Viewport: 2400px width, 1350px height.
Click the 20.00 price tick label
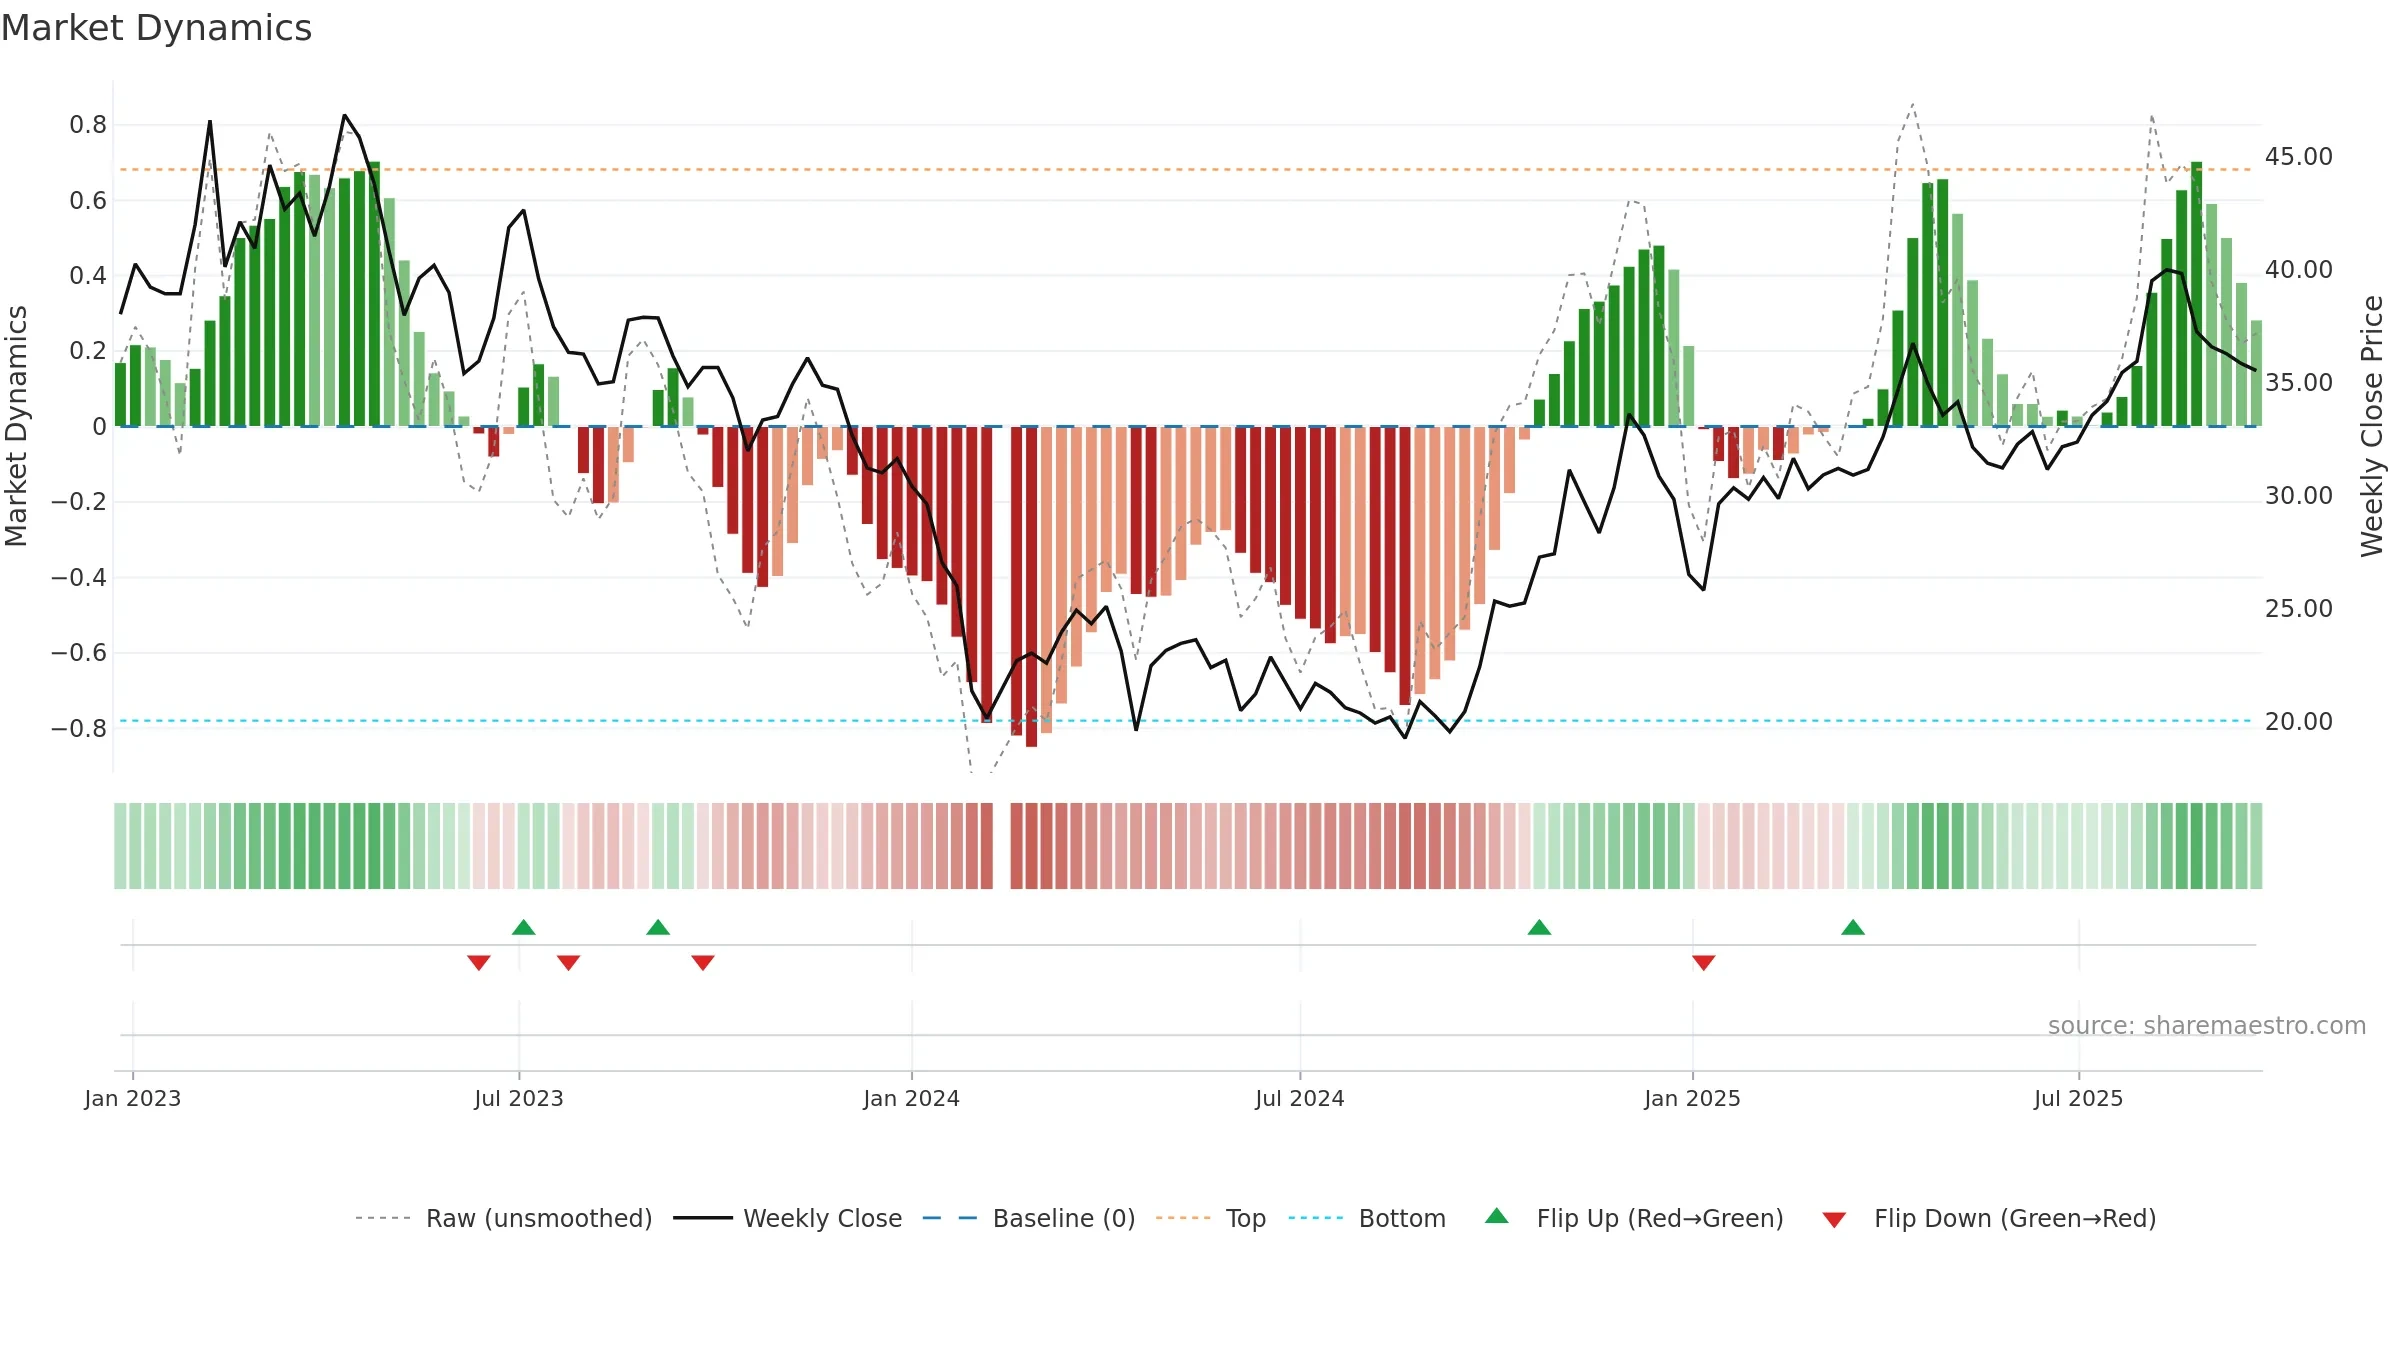(x=2299, y=722)
